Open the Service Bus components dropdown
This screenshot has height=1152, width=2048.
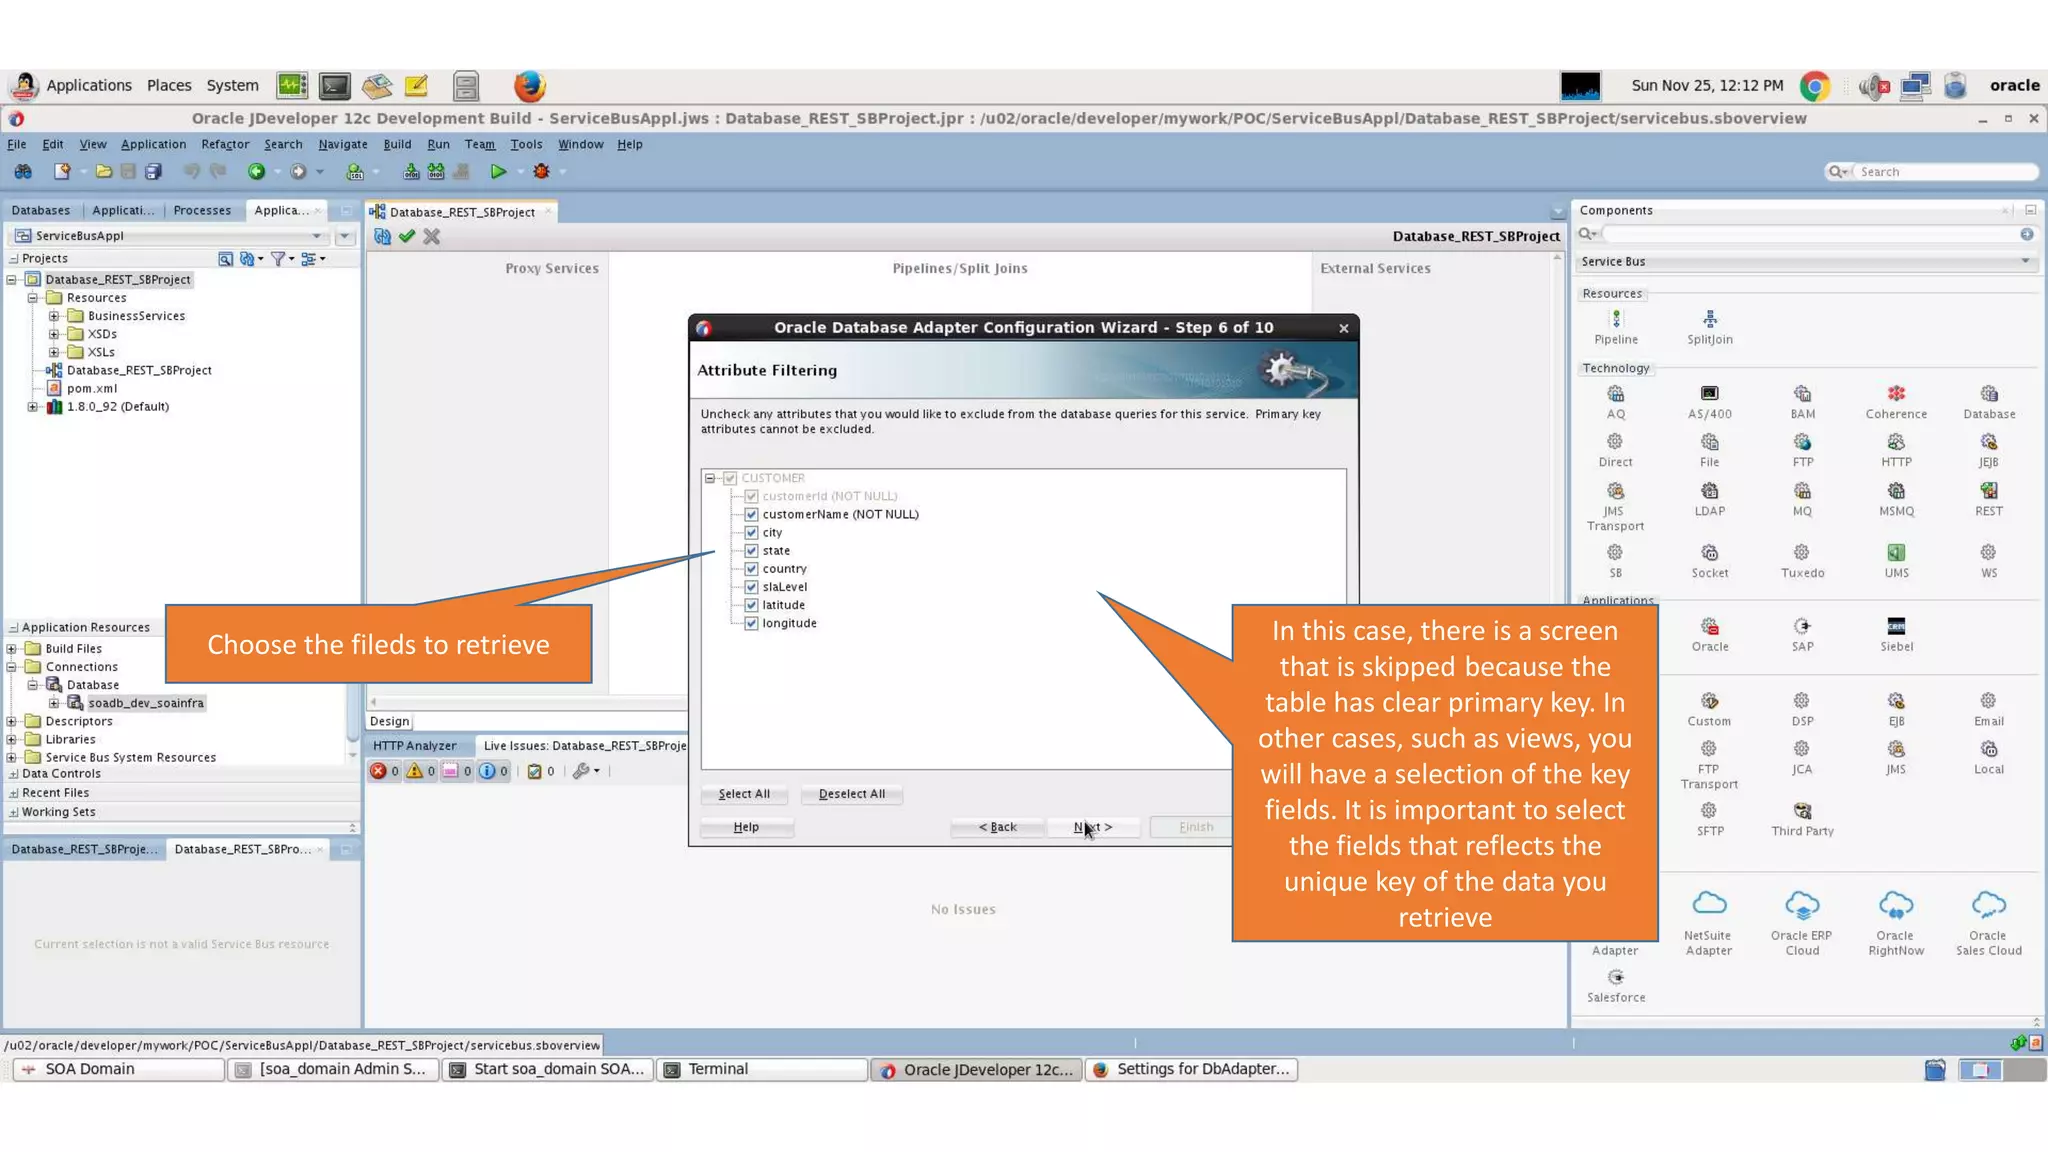[2025, 261]
